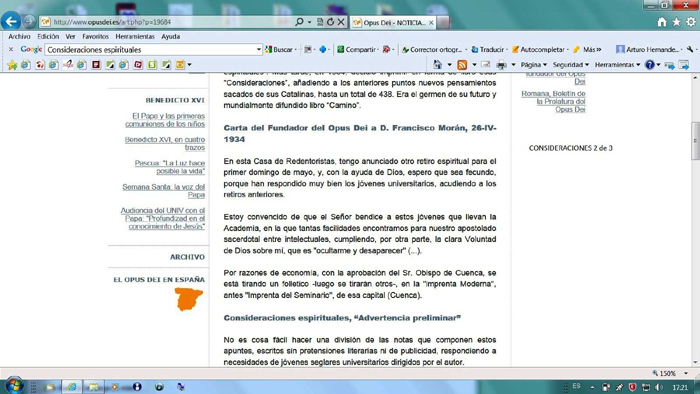Click the orange Spain map image
The width and height of the screenshot is (700, 394).
189,299
